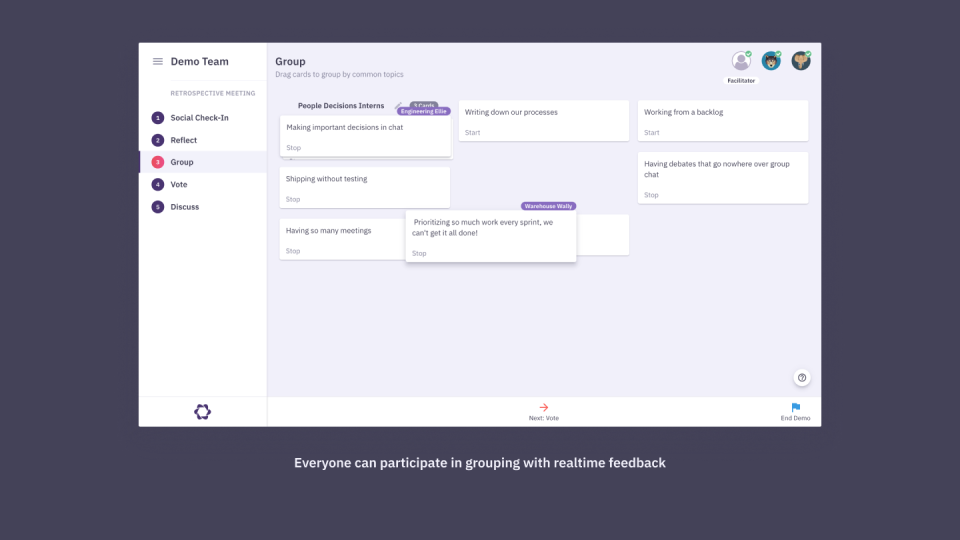
Task: Go to Social Check-In phase
Action: [199, 118]
